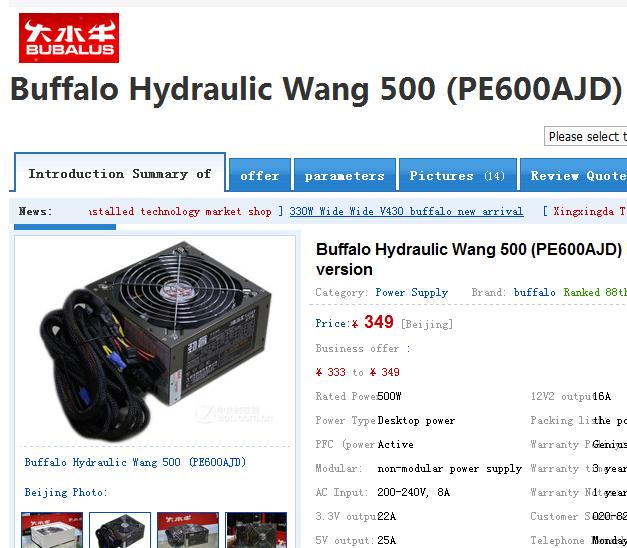Image resolution: width=627 pixels, height=548 pixels.
Task: Open the parameters tab
Action: 345,175
